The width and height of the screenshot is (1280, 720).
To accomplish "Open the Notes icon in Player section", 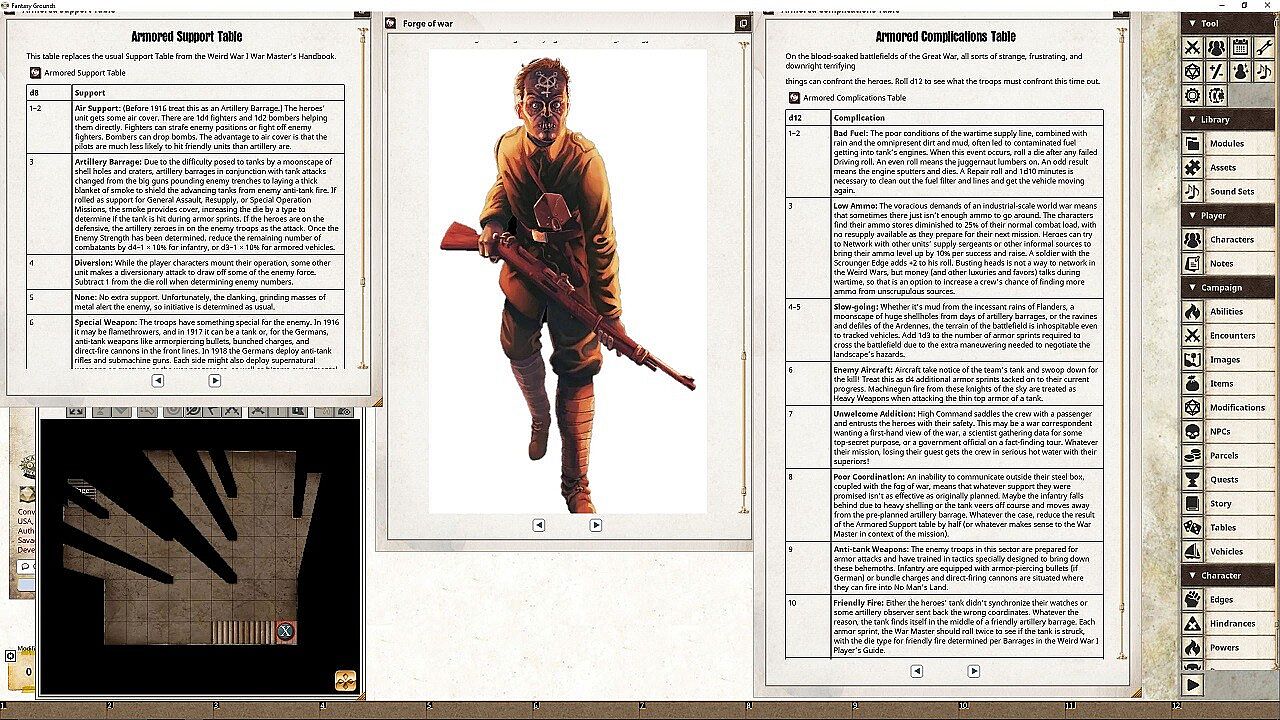I will [1192, 263].
